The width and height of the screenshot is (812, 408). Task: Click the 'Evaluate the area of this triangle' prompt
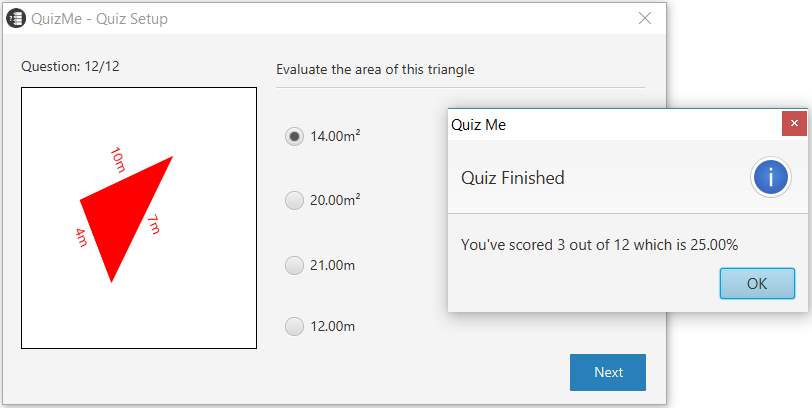point(375,69)
